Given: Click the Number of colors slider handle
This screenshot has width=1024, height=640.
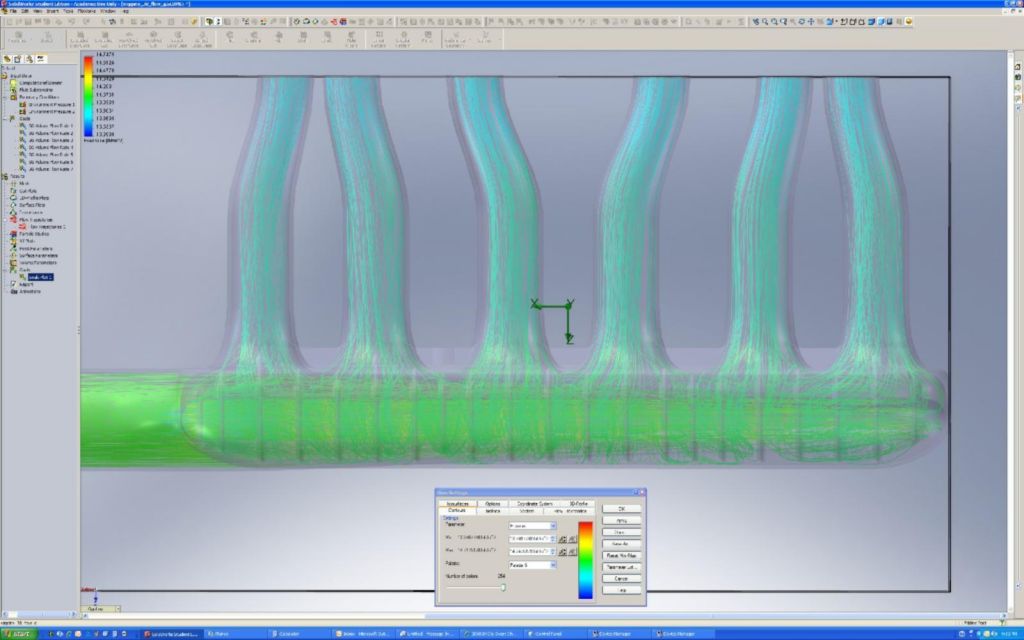Looking at the screenshot, I should pyautogui.click(x=503, y=587).
